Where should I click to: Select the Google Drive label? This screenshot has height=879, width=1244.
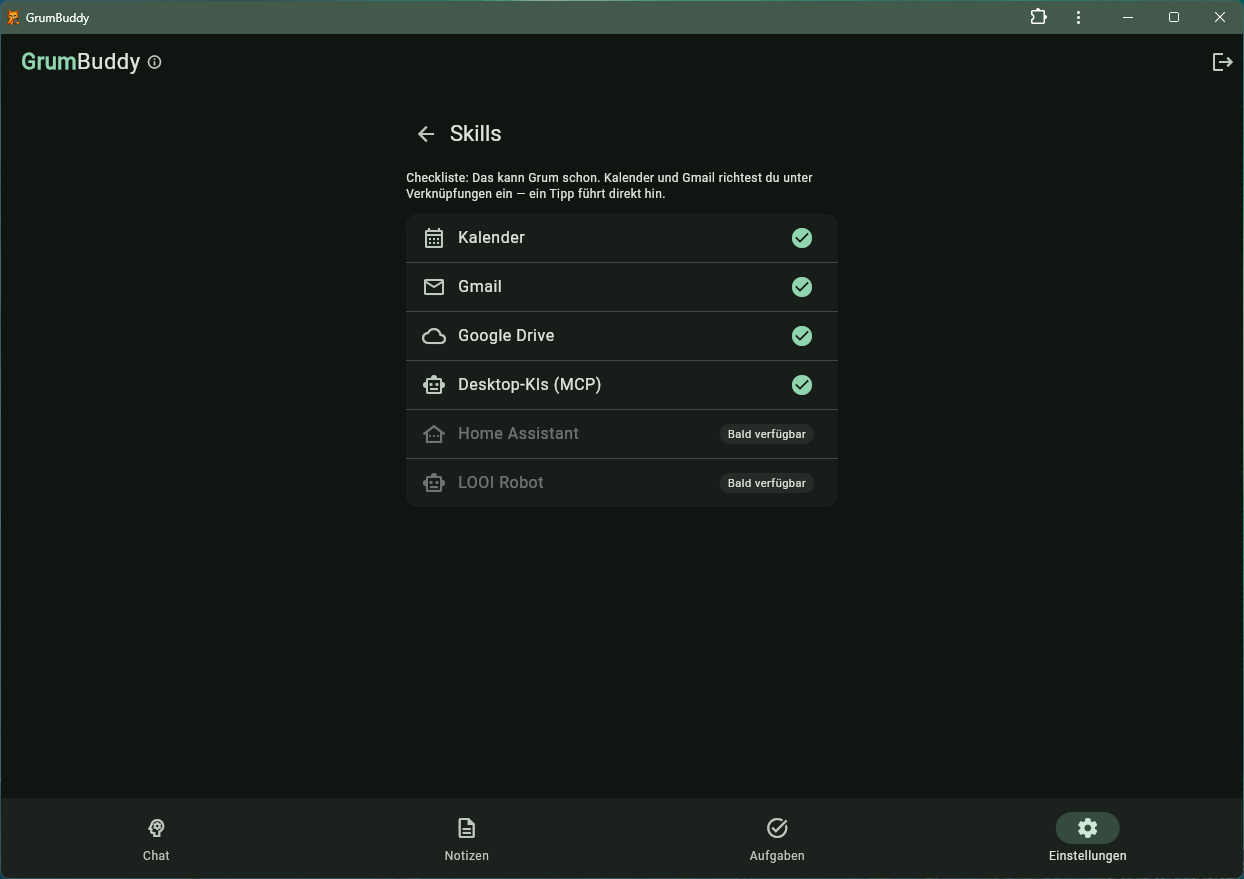tap(506, 336)
